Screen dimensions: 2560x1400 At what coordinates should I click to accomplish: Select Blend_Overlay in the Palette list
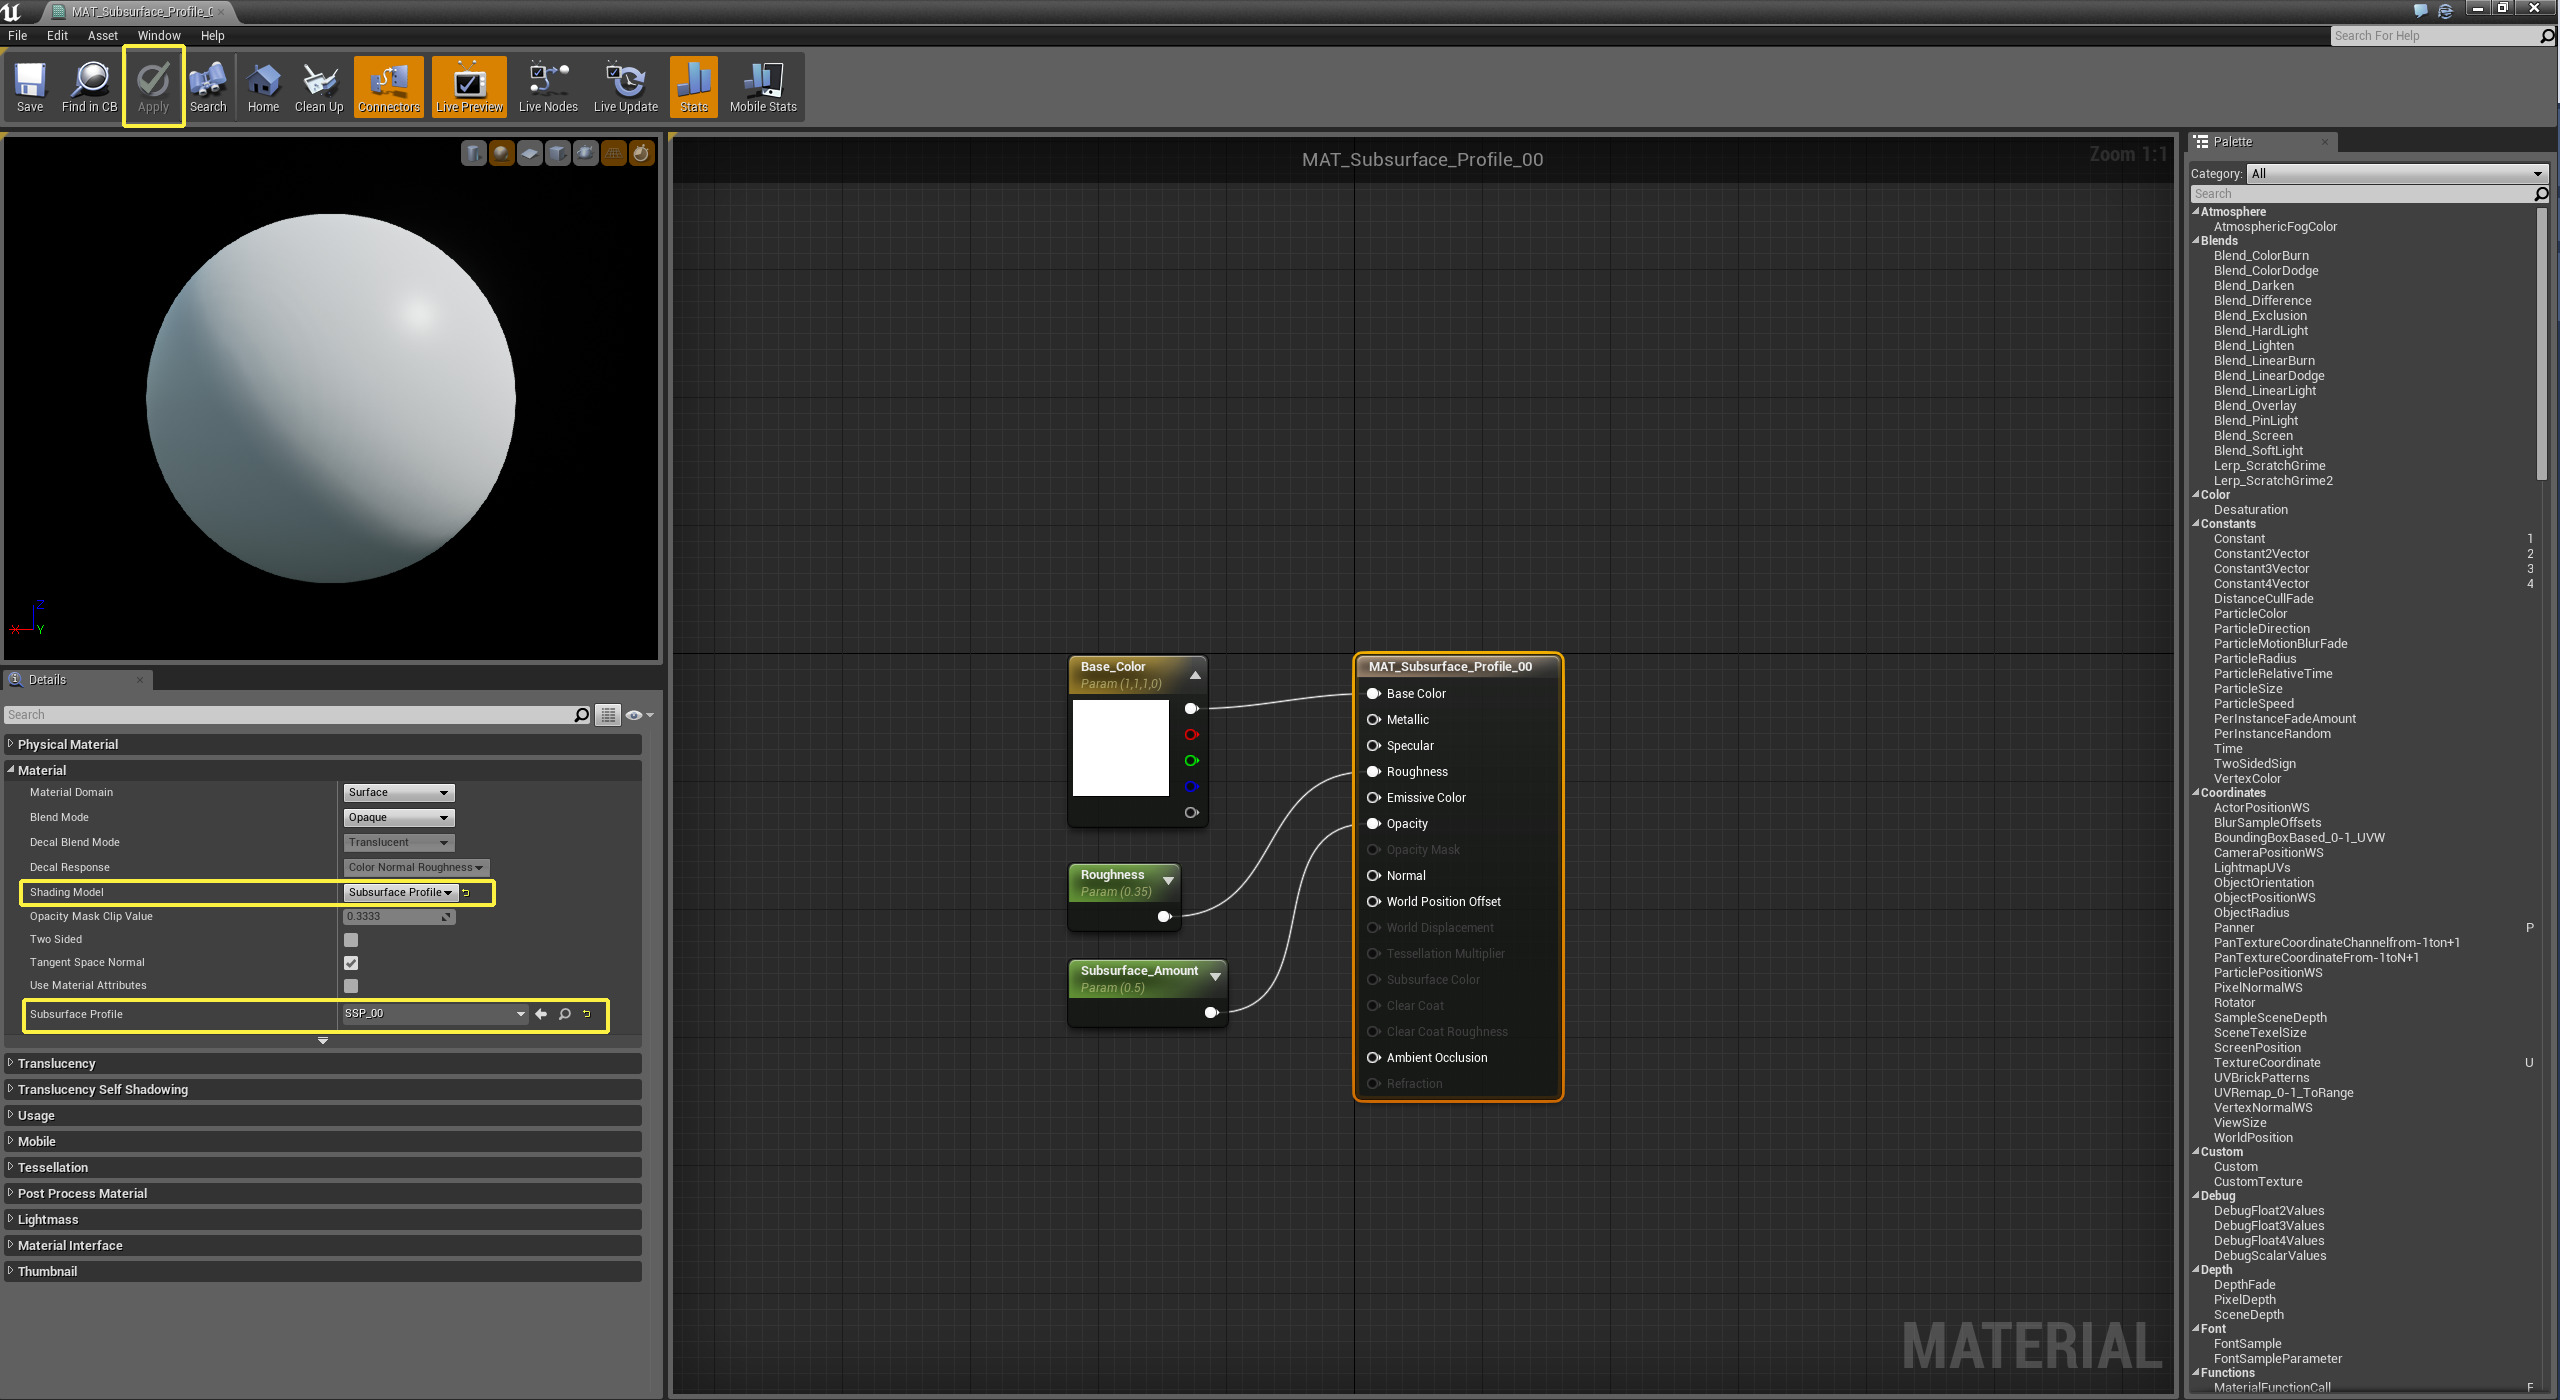coord(2254,406)
